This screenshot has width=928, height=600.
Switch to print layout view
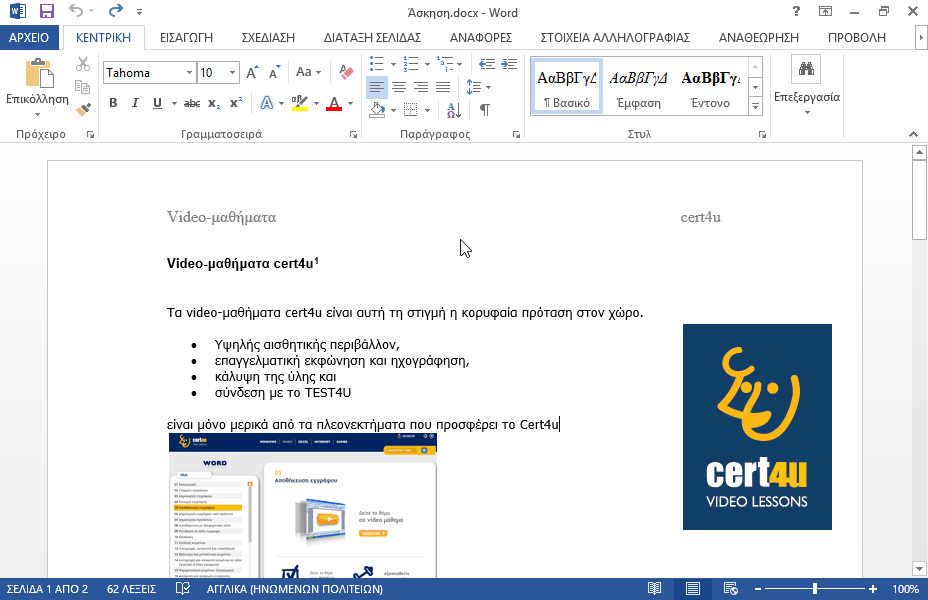pyautogui.click(x=692, y=589)
